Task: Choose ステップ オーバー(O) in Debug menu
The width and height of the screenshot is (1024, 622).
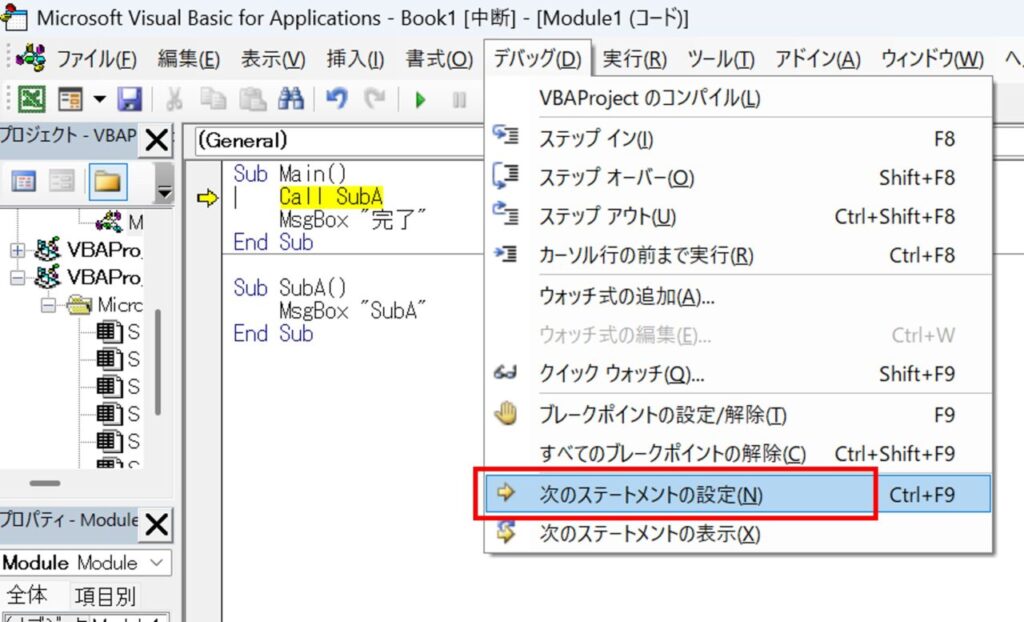Action: coord(738,178)
